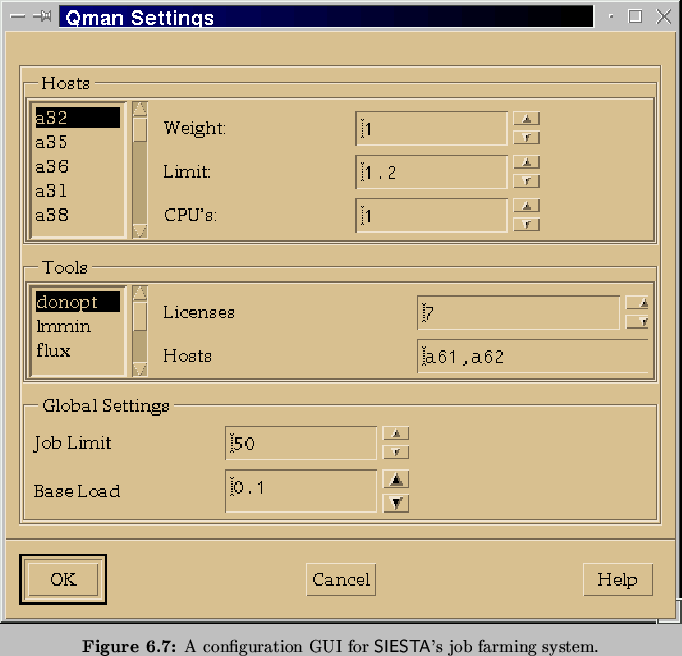
Task: Increase the Weight value with up arrow
Action: [x=527, y=118]
